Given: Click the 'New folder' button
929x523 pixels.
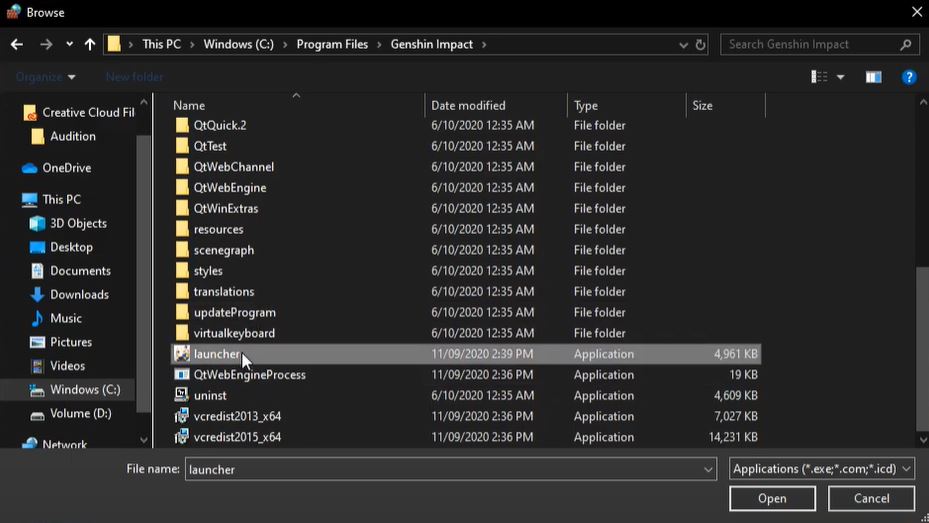Looking at the screenshot, I should (x=134, y=77).
